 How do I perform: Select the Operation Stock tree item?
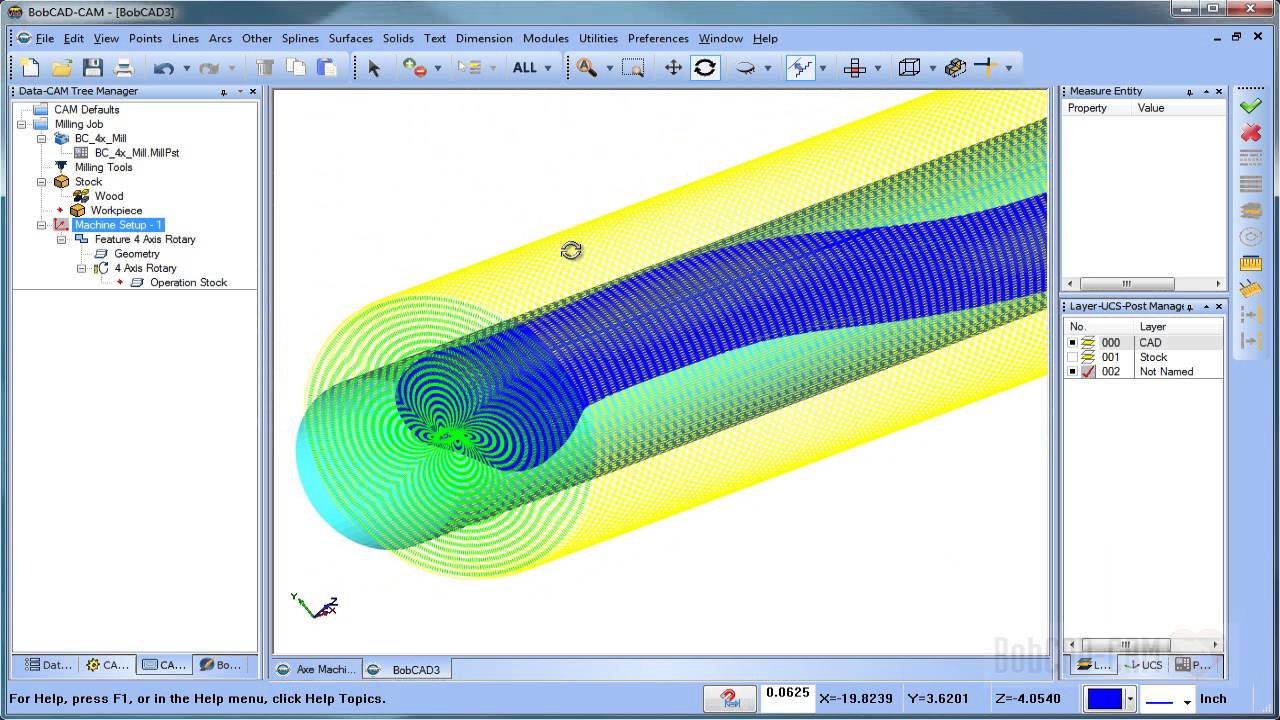[x=188, y=282]
